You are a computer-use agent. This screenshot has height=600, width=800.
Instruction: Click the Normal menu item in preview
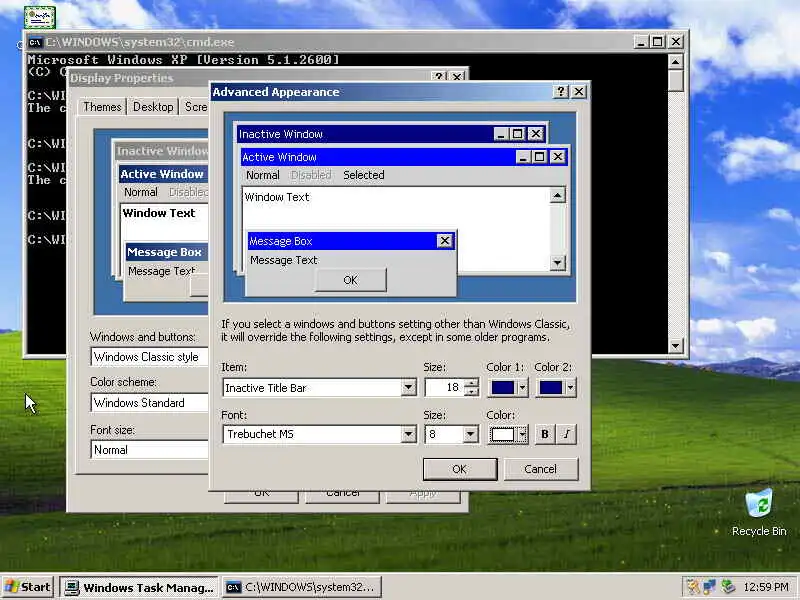263,175
